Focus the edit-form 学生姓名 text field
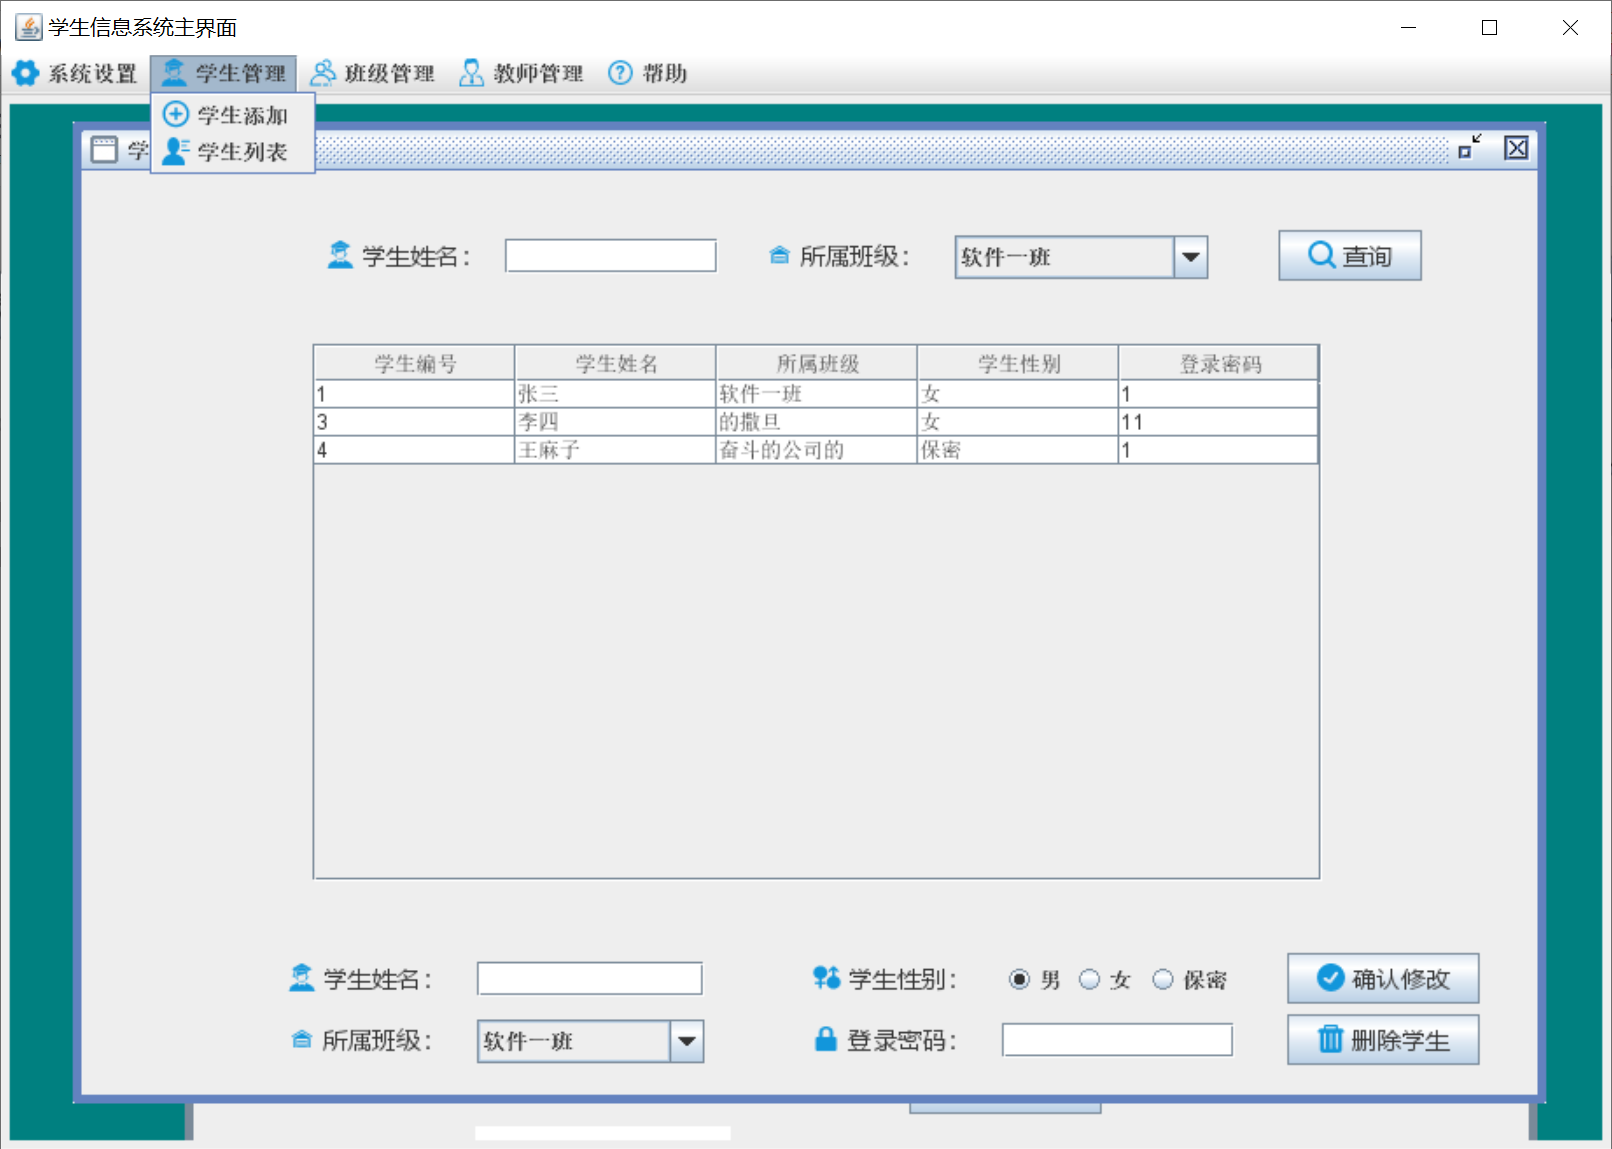The height and width of the screenshot is (1149, 1612). [589, 978]
